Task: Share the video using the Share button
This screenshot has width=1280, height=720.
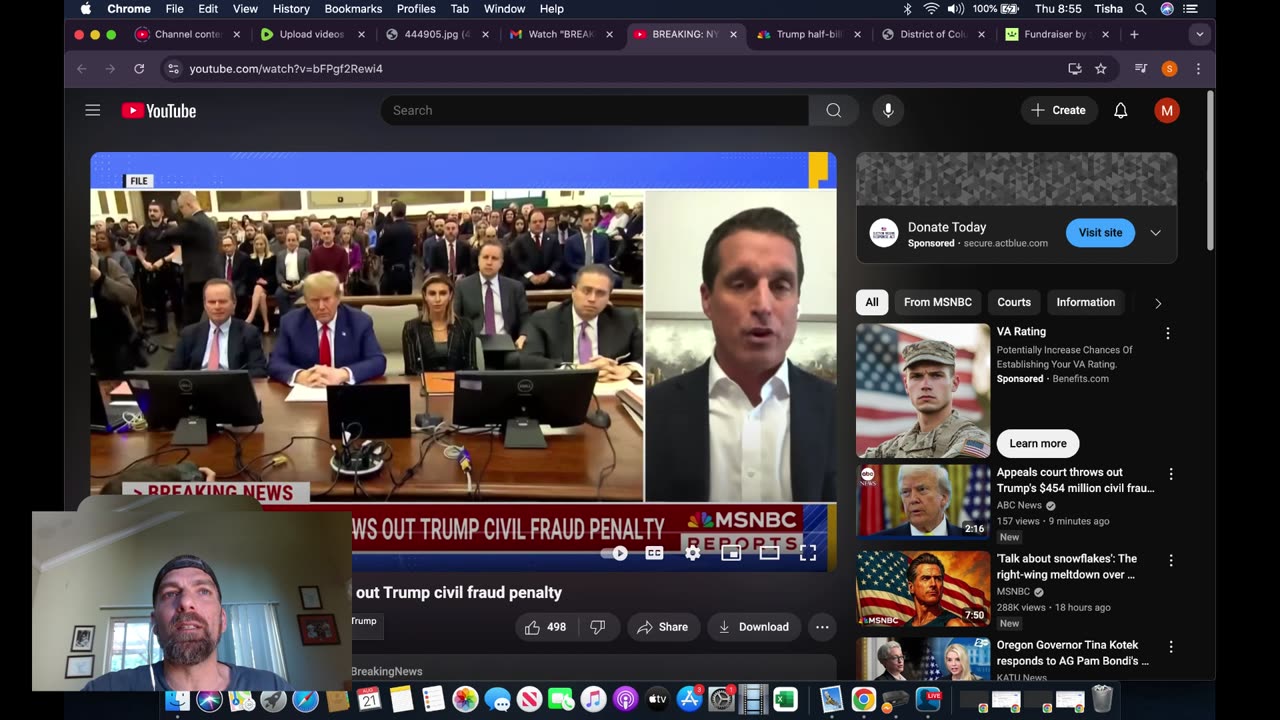Action: (663, 627)
